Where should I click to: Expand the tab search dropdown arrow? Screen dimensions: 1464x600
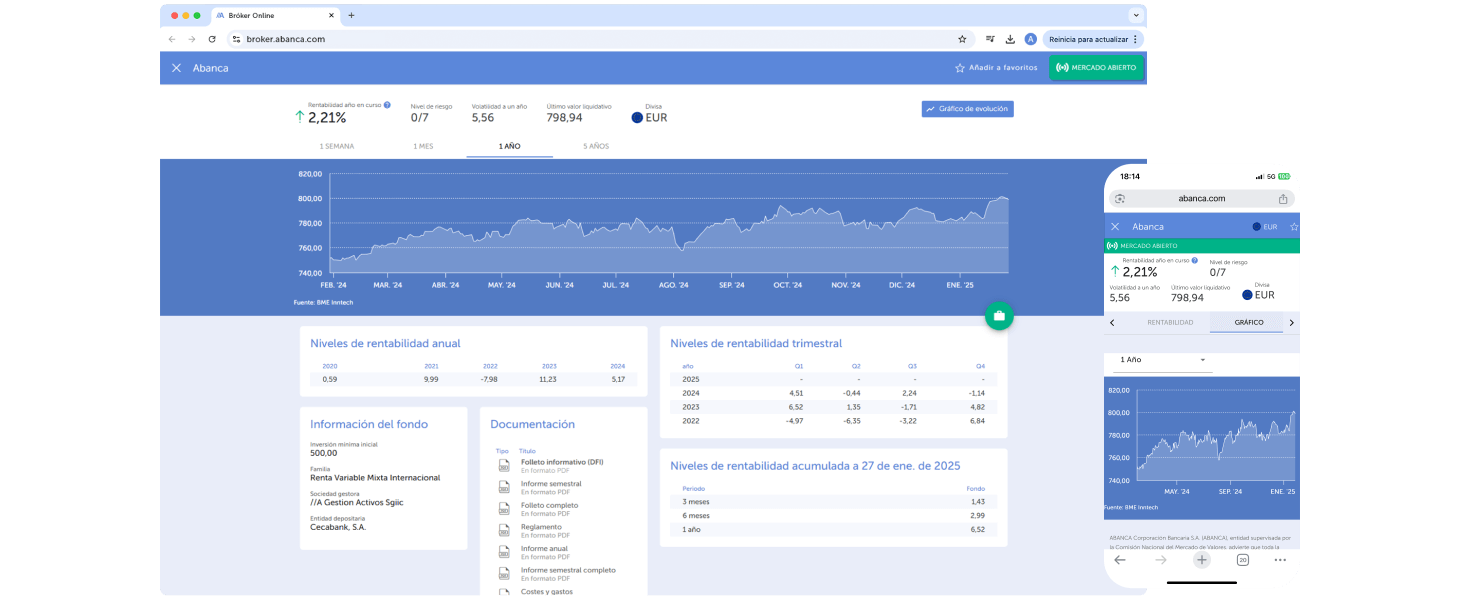coord(1135,15)
